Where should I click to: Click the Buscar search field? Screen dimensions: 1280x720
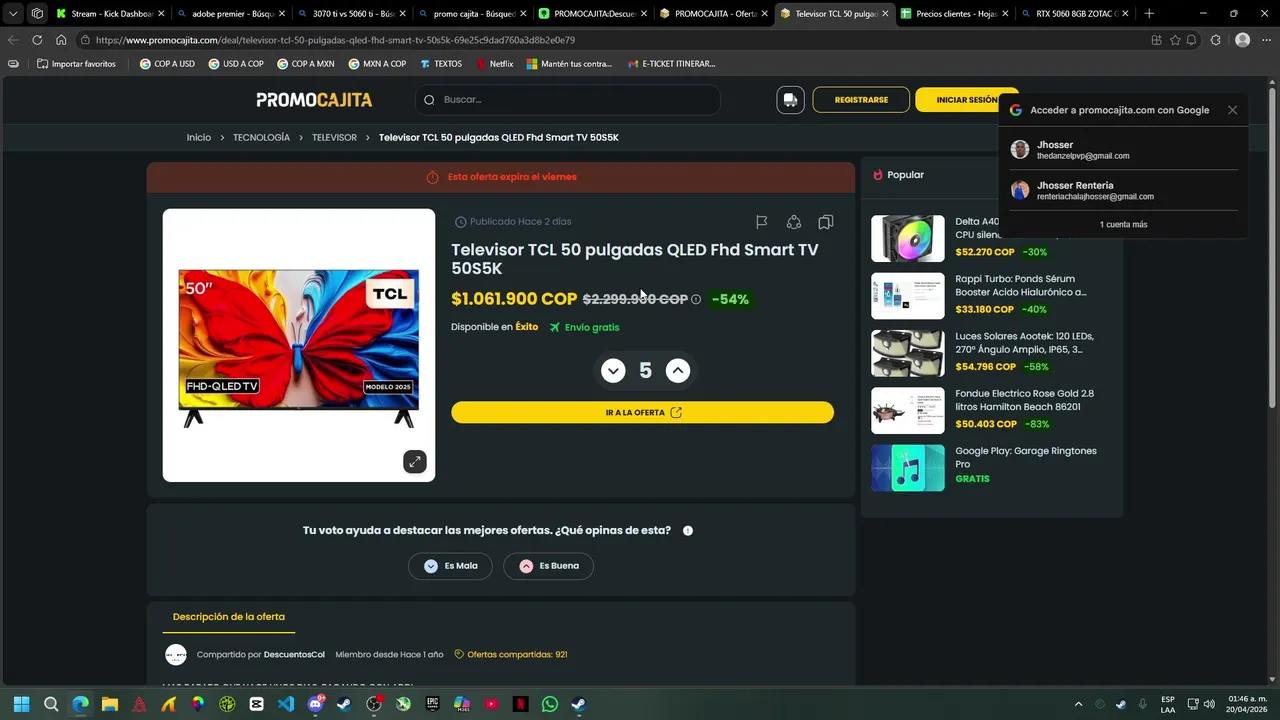pyautogui.click(x=568, y=100)
